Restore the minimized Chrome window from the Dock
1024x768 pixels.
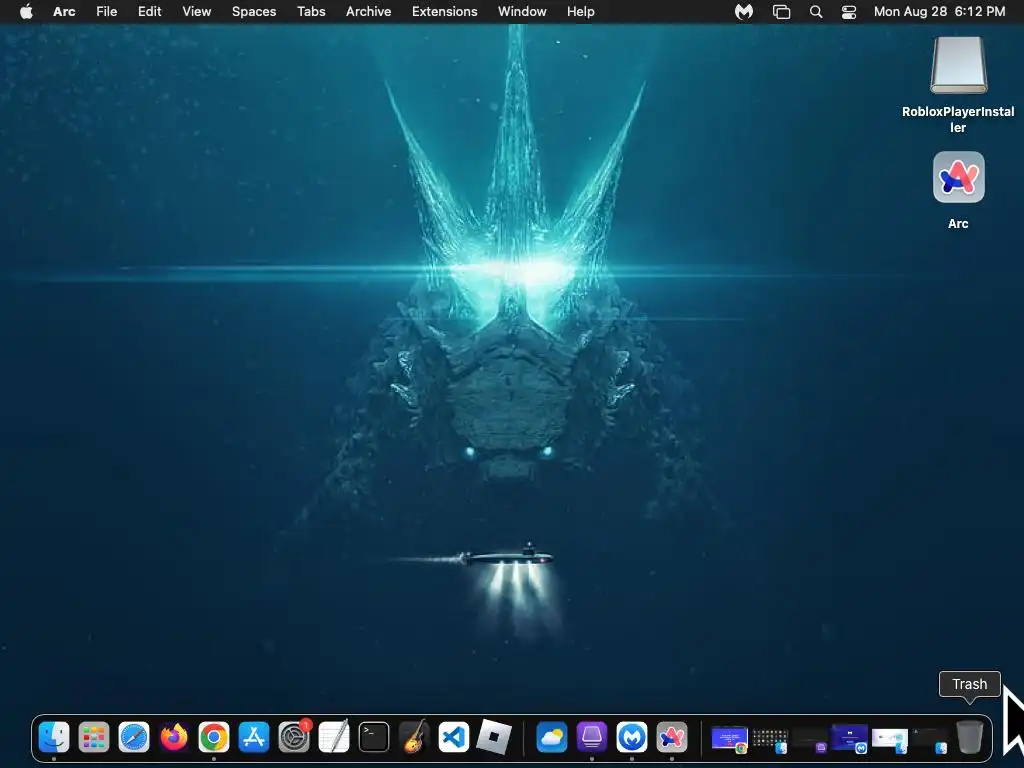point(729,739)
